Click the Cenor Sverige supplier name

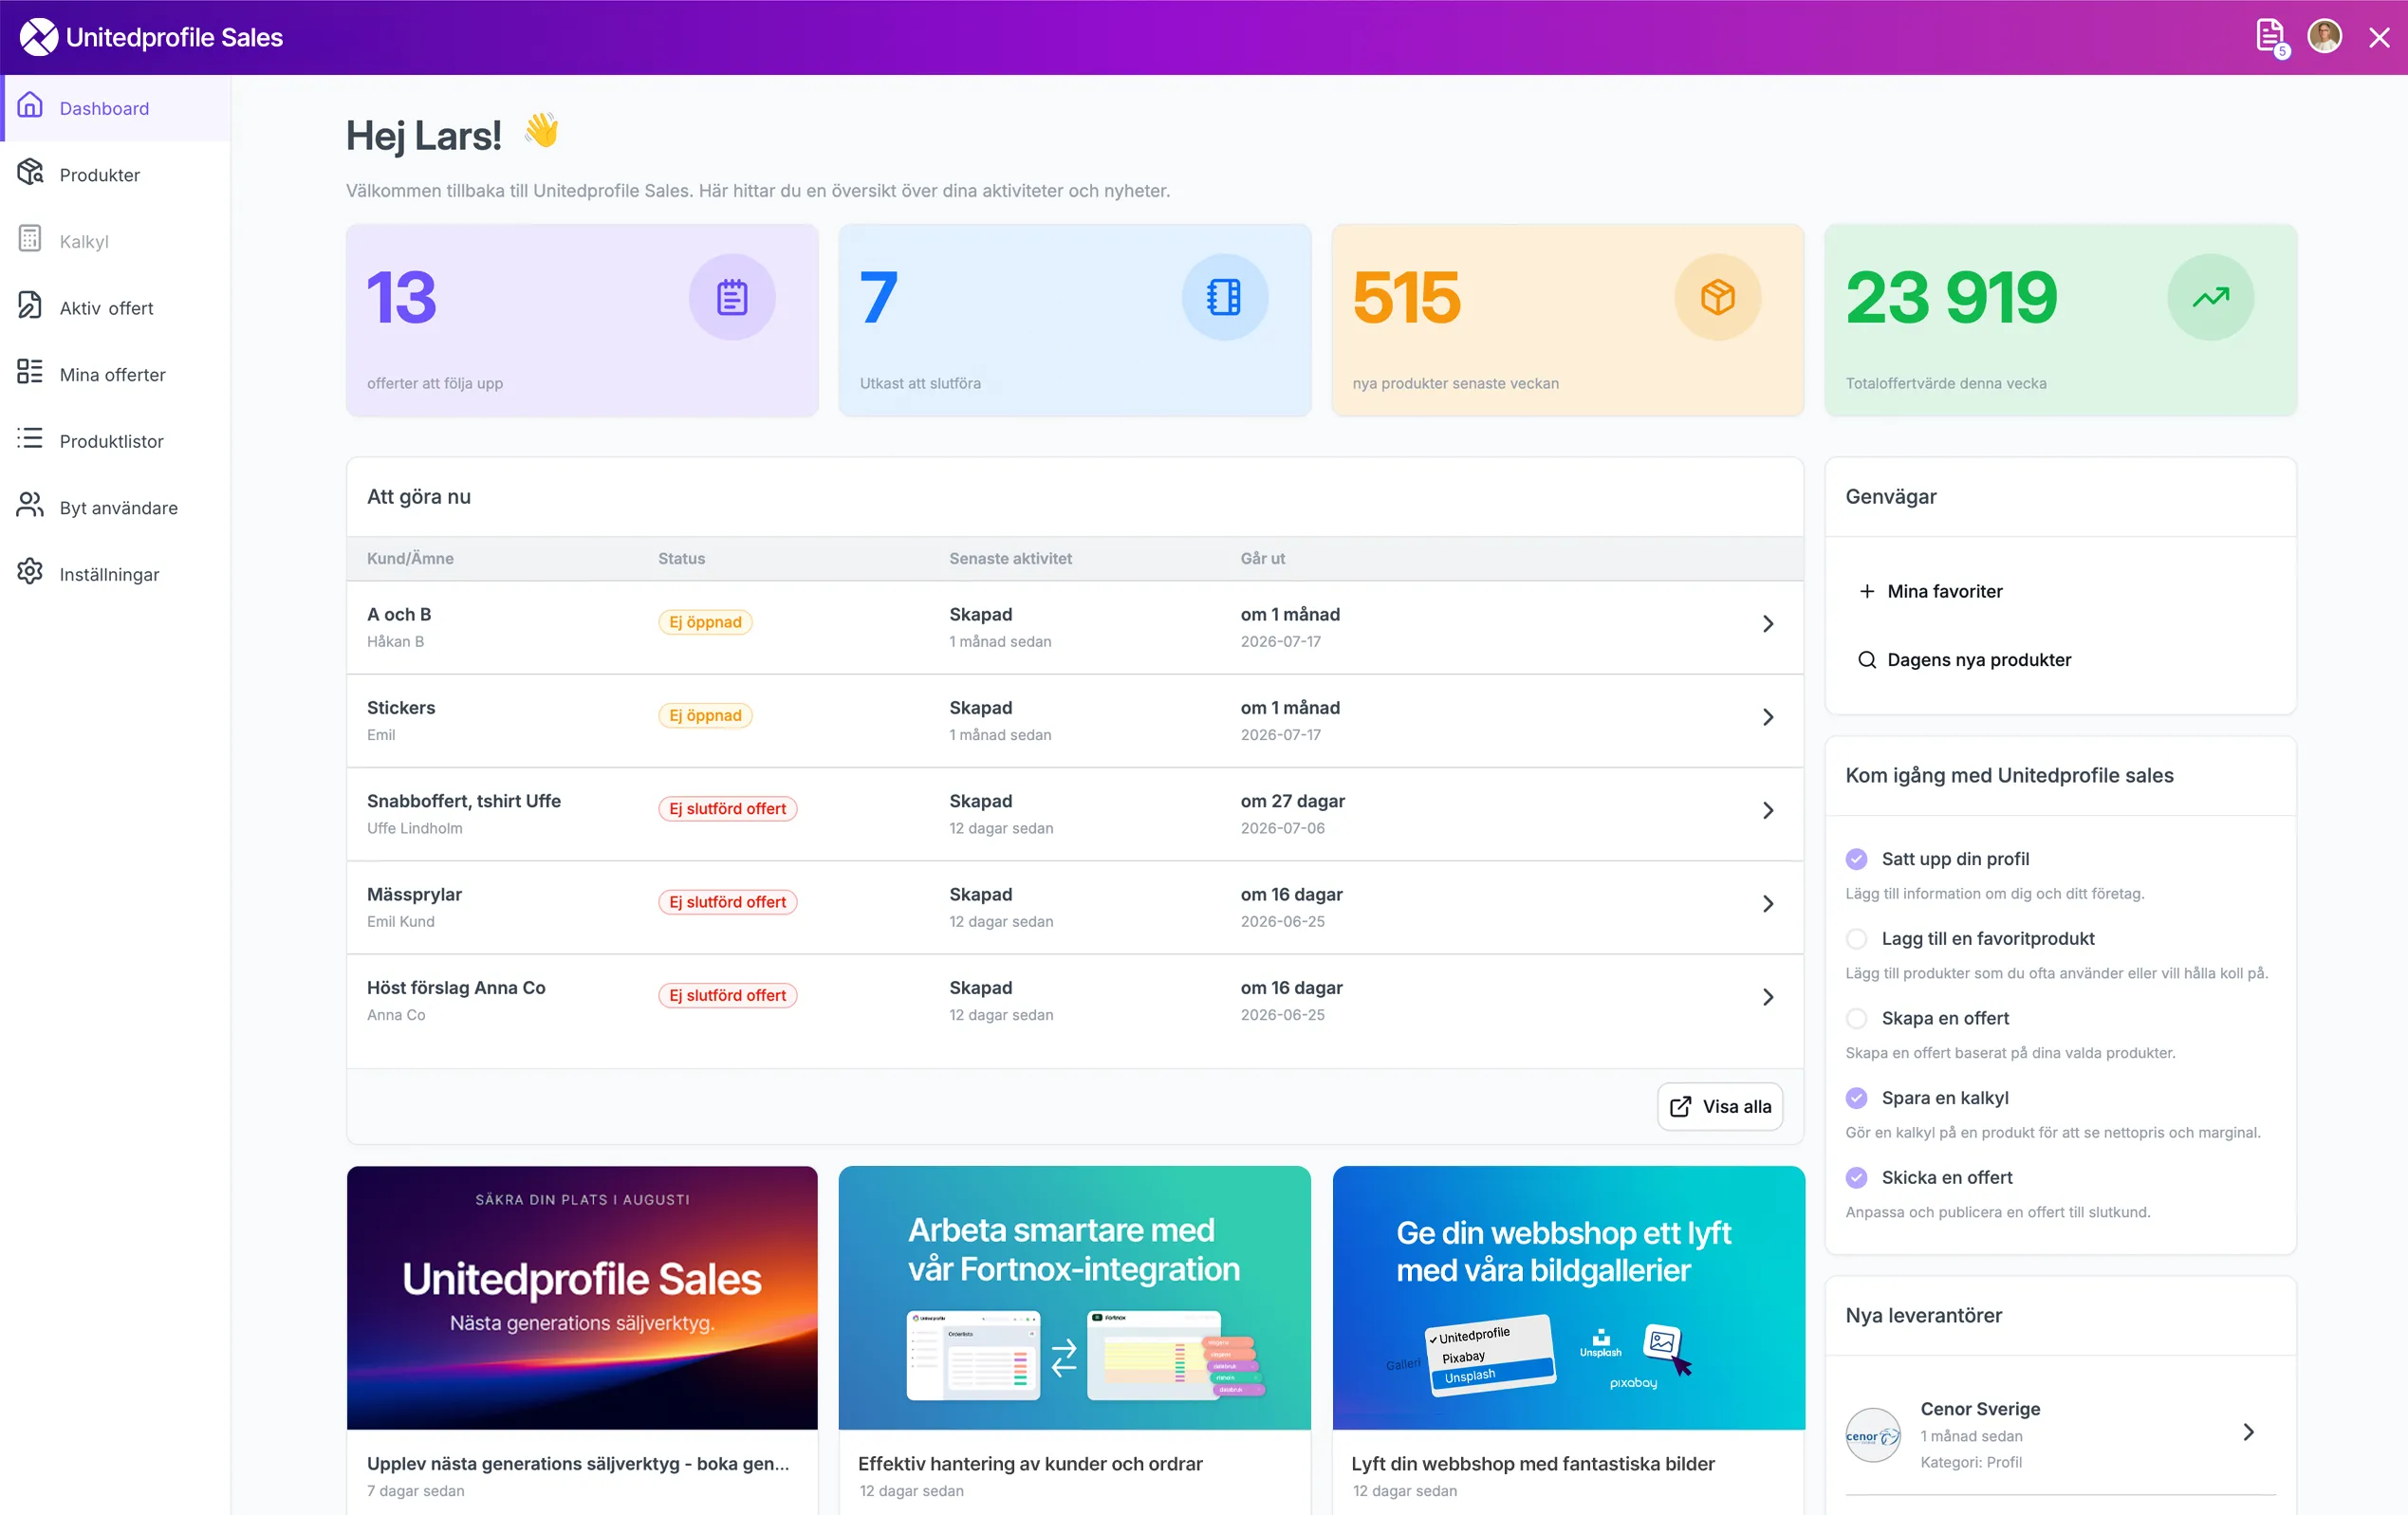[x=1980, y=1409]
